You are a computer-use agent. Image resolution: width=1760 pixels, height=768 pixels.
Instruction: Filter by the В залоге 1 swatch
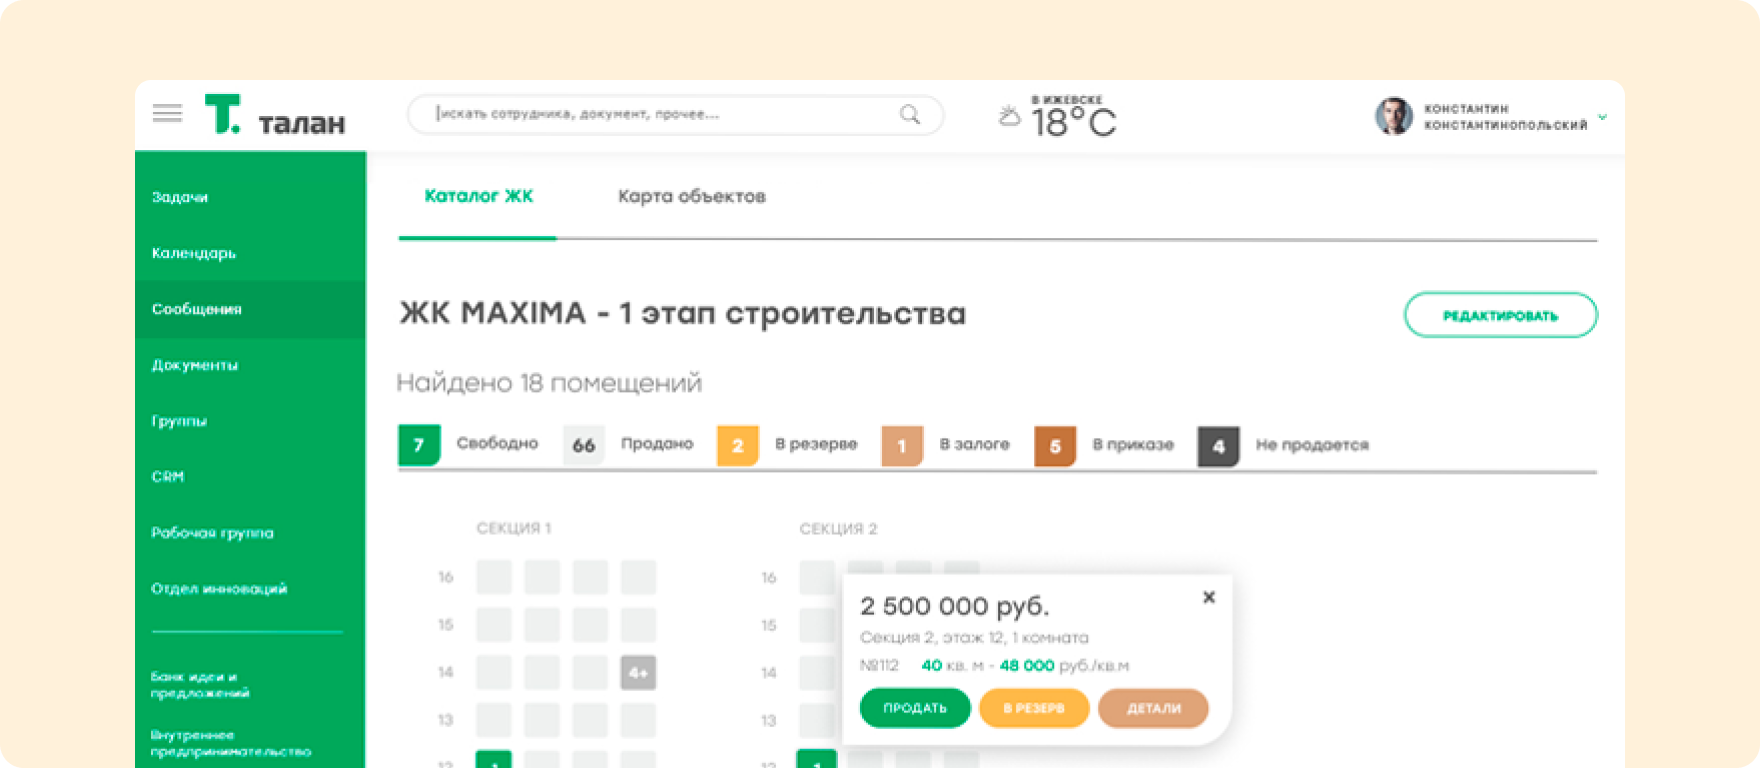pyautogui.click(x=901, y=446)
